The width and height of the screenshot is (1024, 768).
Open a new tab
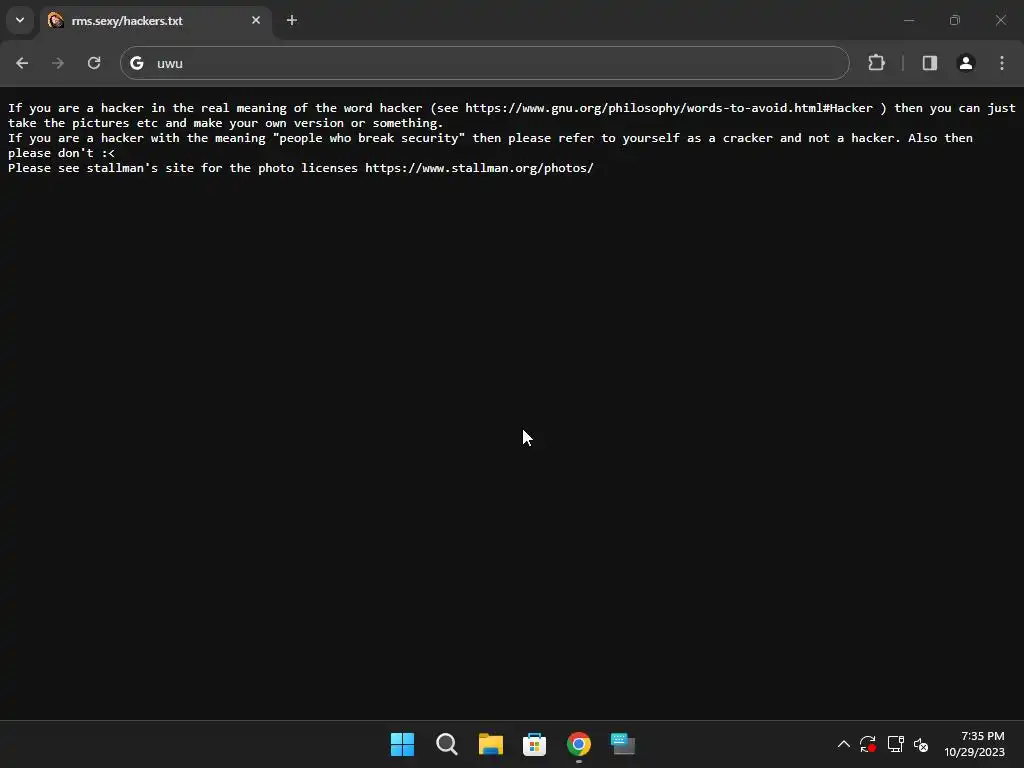click(292, 20)
